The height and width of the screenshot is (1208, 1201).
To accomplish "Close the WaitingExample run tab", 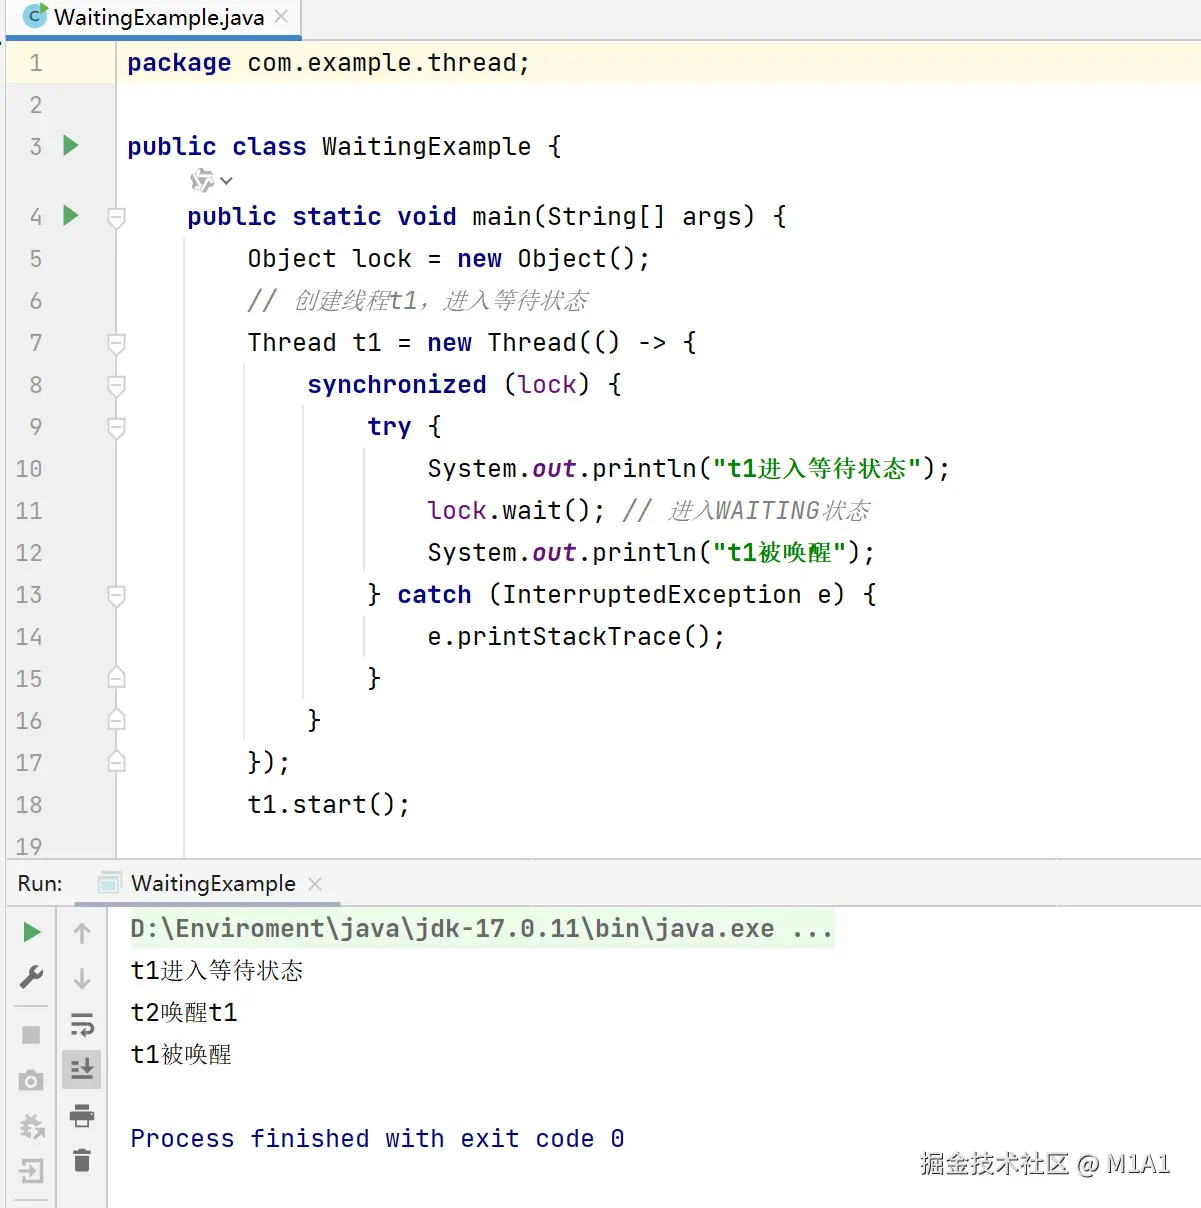I will point(315,884).
